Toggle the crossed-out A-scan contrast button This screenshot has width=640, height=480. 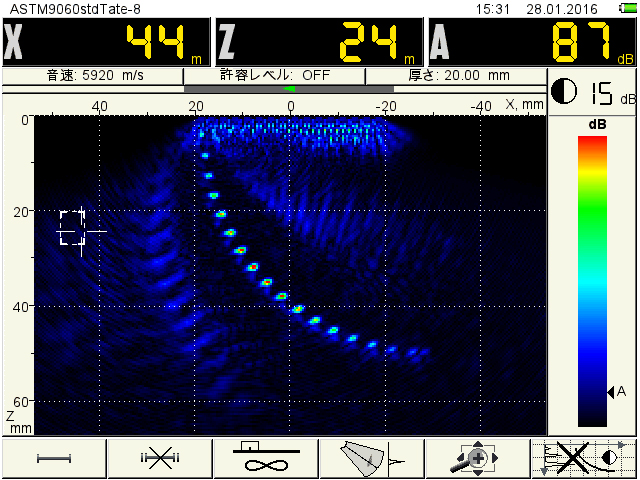584,458
